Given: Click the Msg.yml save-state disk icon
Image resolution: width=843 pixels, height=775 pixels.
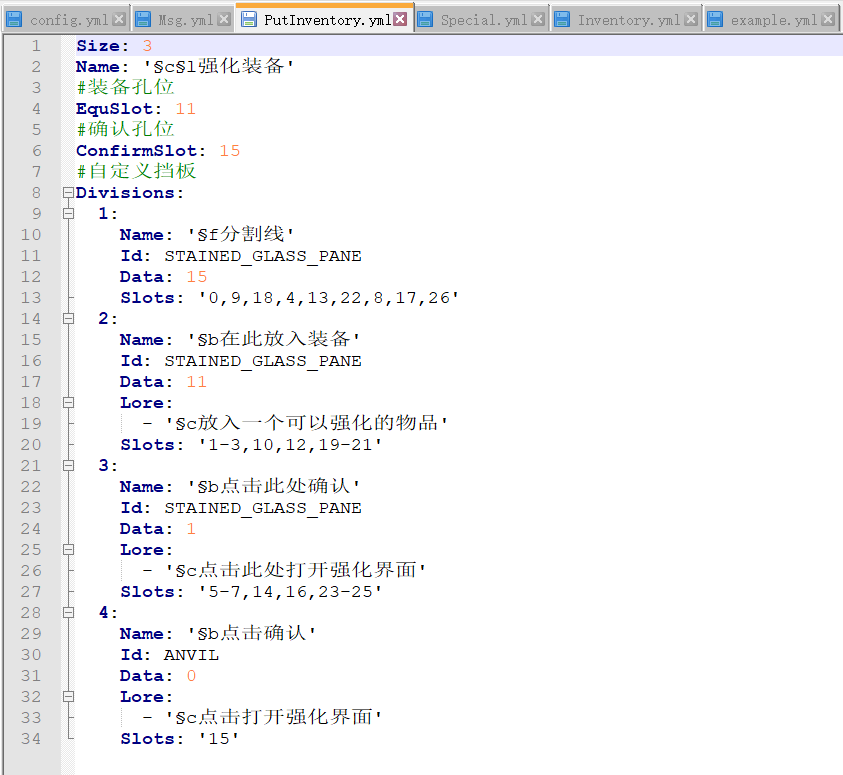Looking at the screenshot, I should coord(143,19).
